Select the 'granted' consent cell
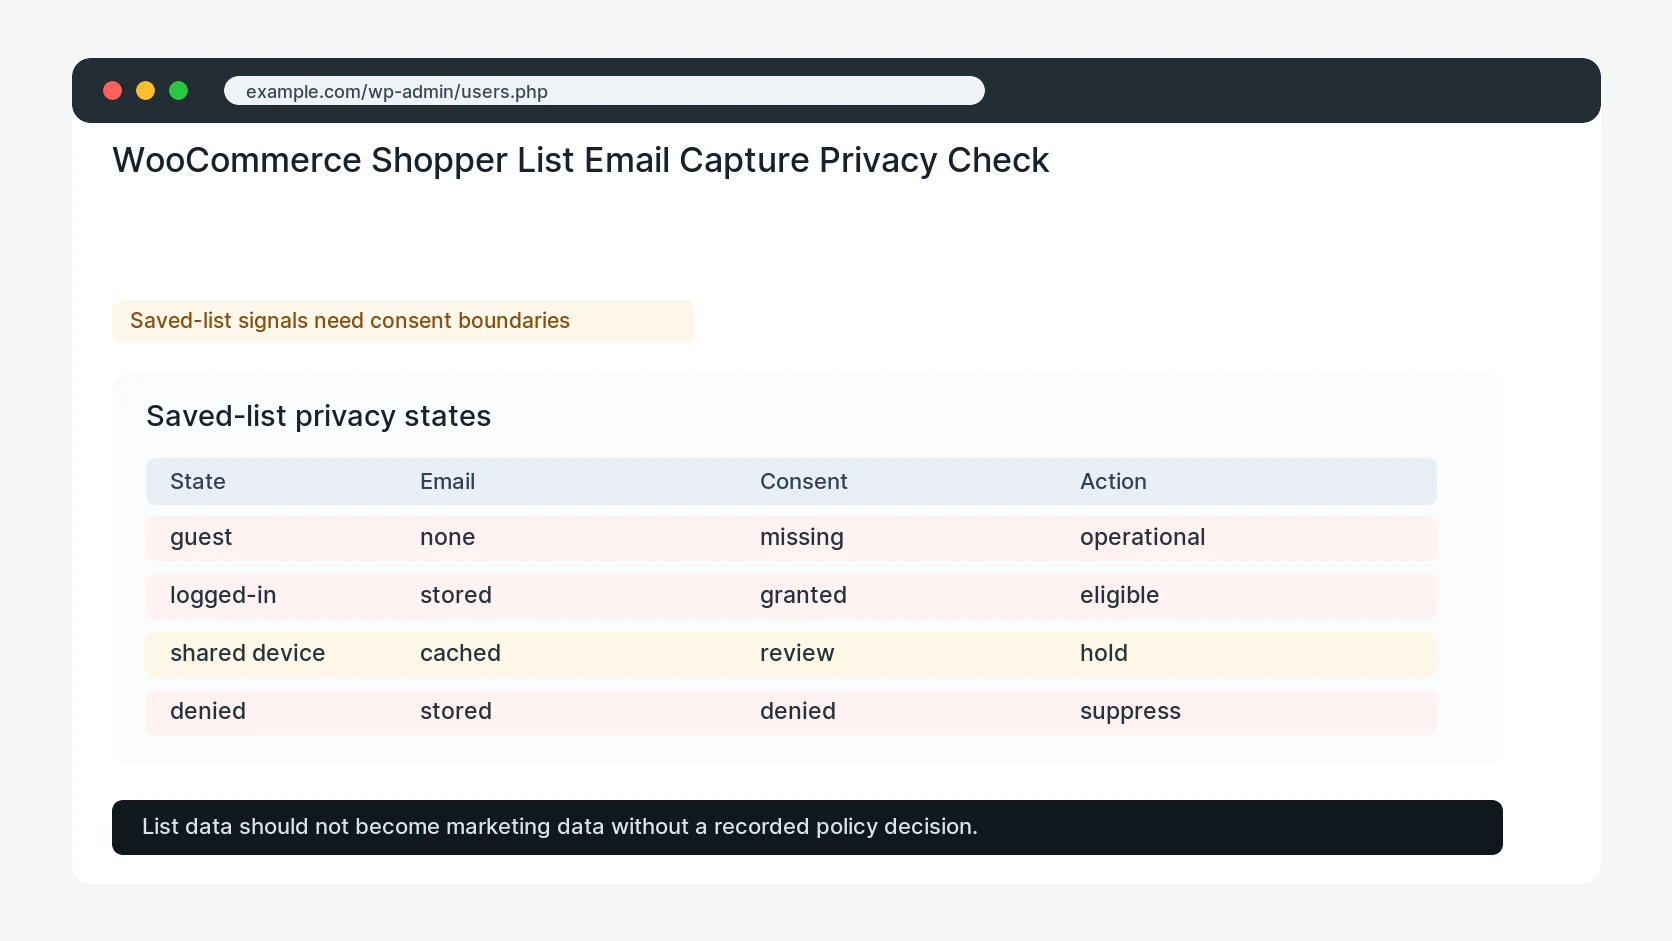This screenshot has width=1672, height=941. [x=803, y=596]
